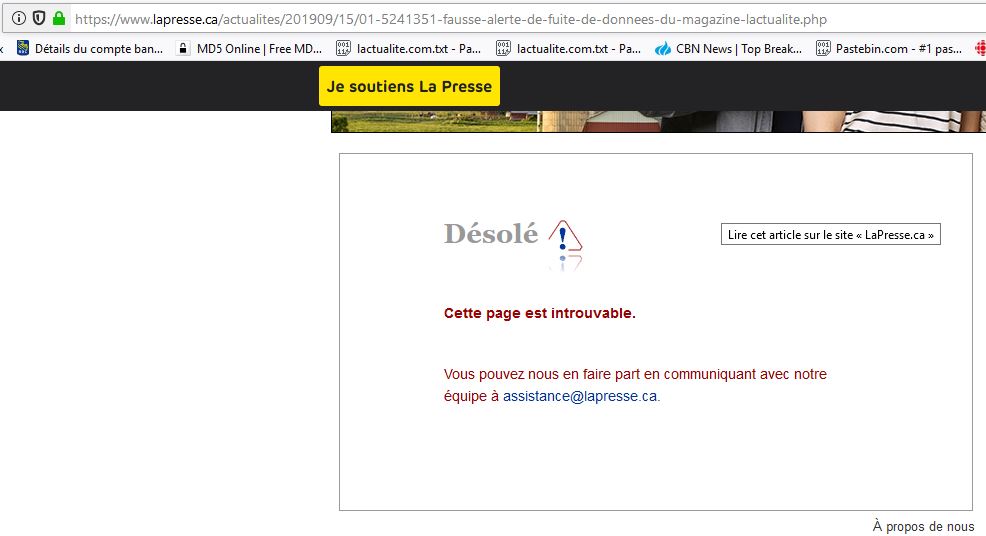This screenshot has height=536, width=986.
Task: Click the Désolé heading text
Action: click(x=491, y=234)
